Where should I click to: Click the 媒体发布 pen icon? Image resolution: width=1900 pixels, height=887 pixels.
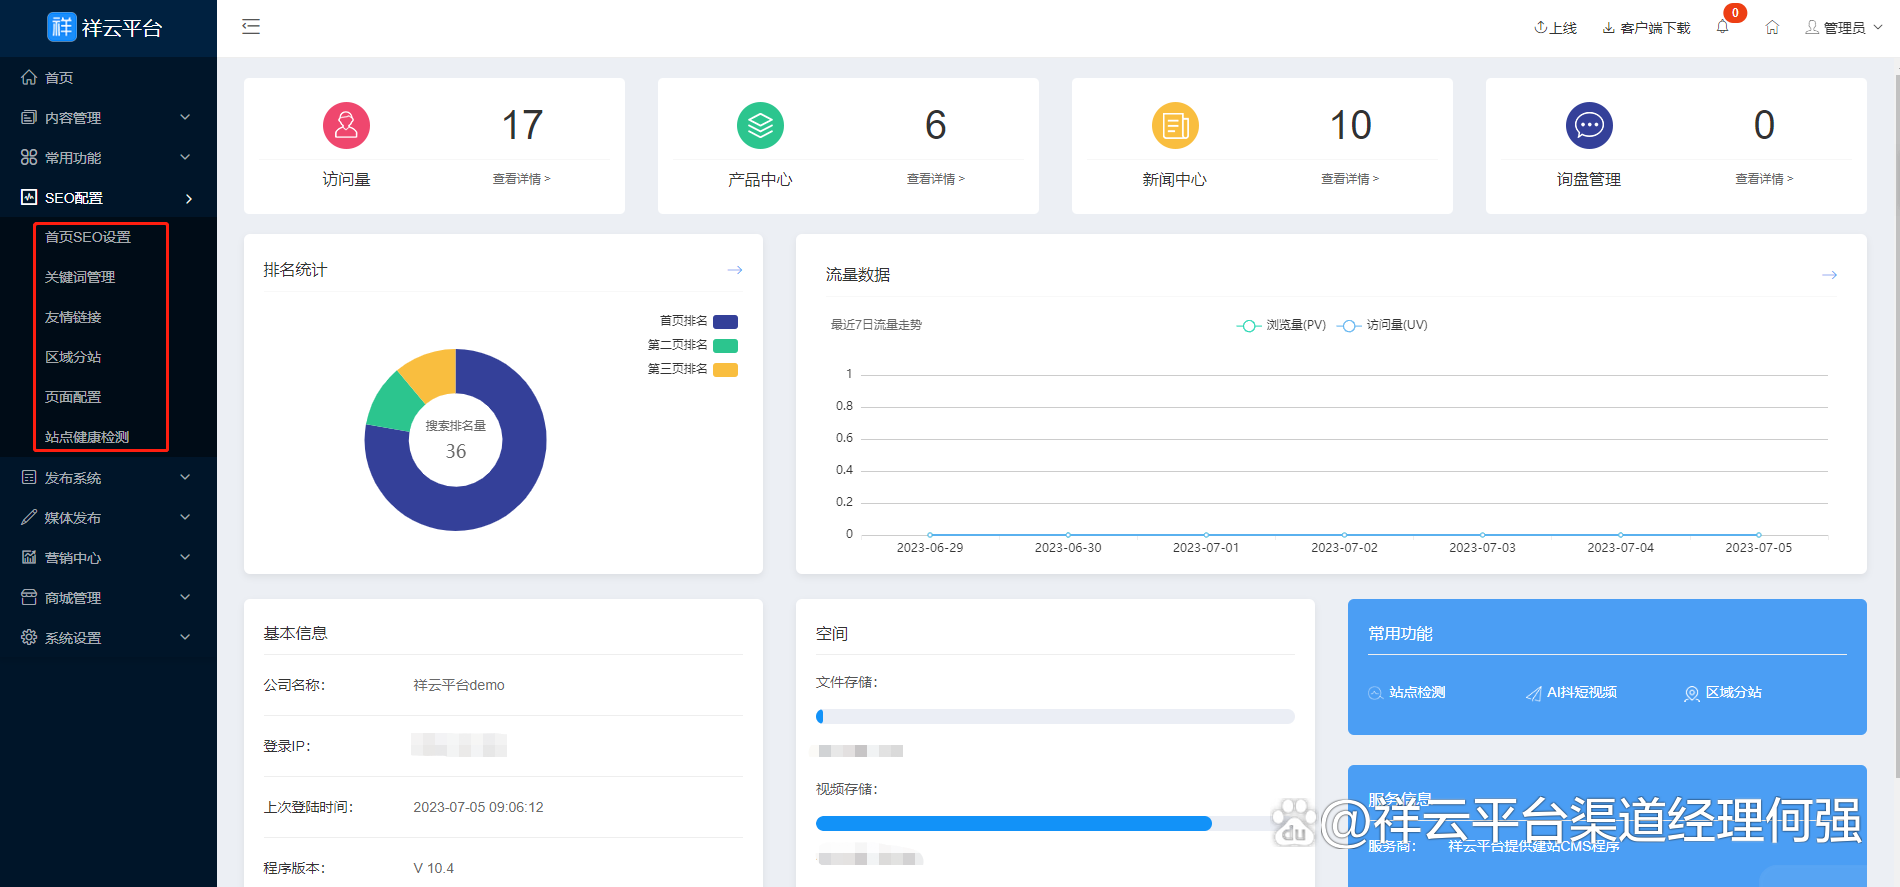(x=29, y=517)
